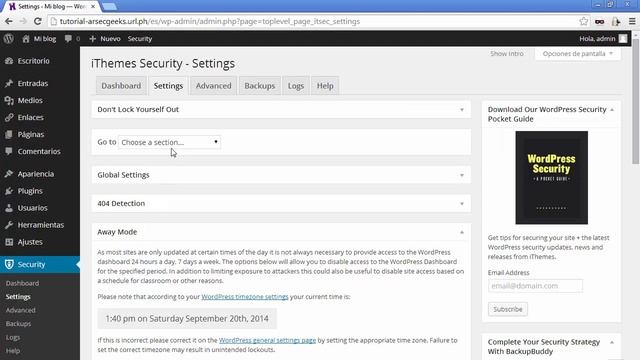This screenshot has height=360, width=640.
Task: Click Hola, admin account link
Action: 597,39
